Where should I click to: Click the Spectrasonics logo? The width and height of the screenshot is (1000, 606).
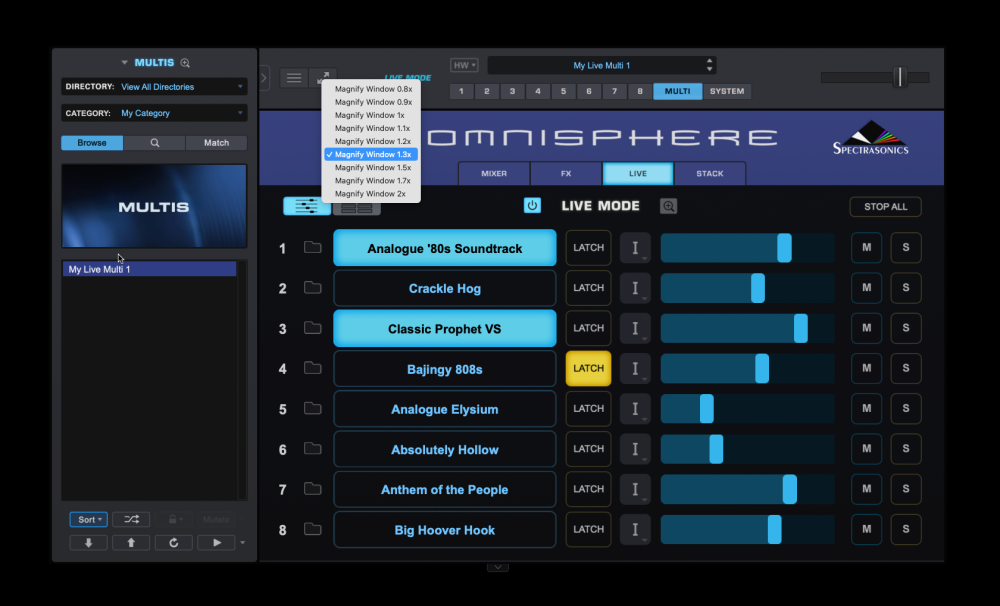pyautogui.click(x=871, y=138)
